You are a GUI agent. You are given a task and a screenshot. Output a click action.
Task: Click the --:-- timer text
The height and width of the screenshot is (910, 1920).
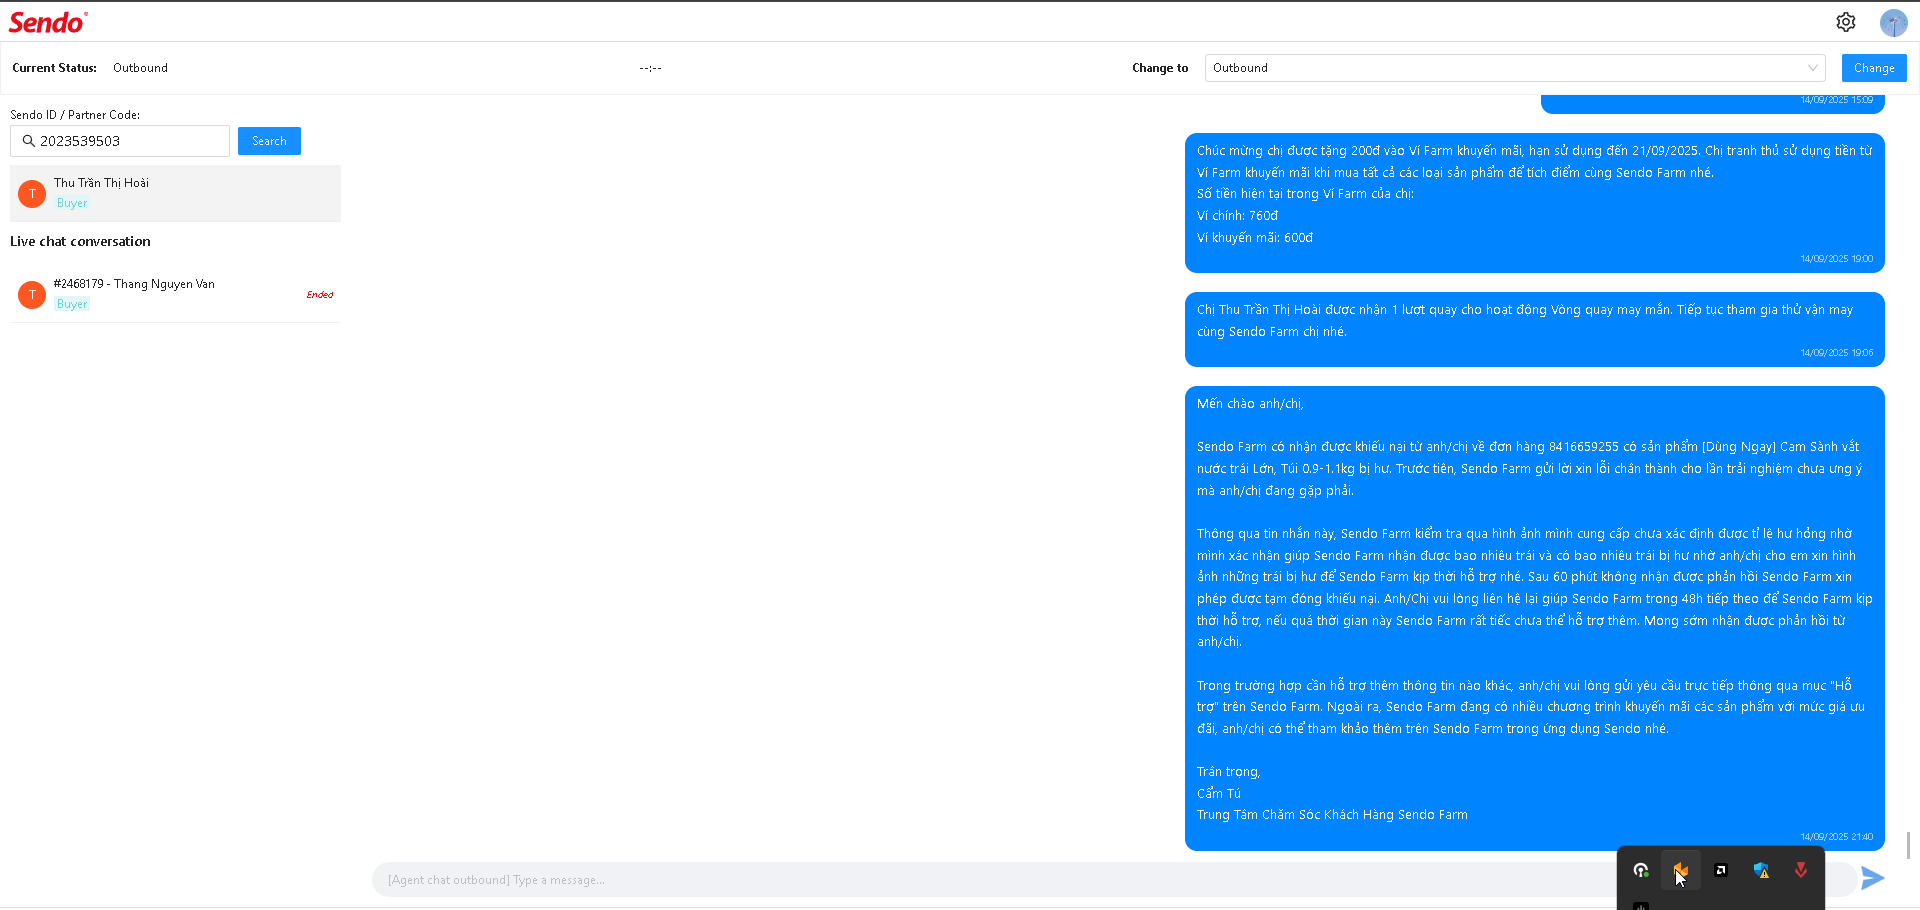tap(650, 68)
